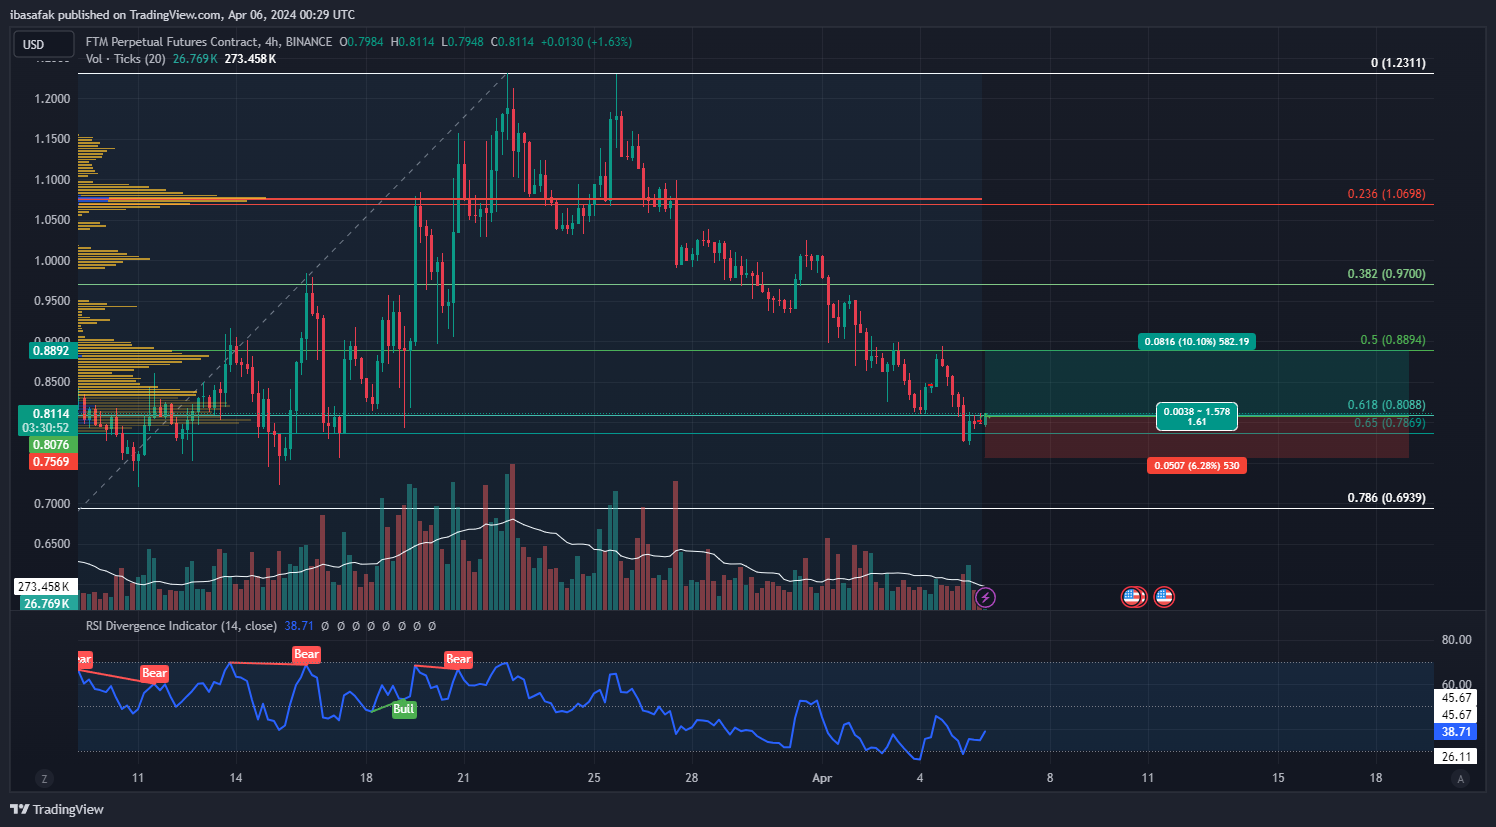Click the purple lightning bolt icon
Image resolution: width=1496 pixels, height=827 pixels.
click(985, 597)
